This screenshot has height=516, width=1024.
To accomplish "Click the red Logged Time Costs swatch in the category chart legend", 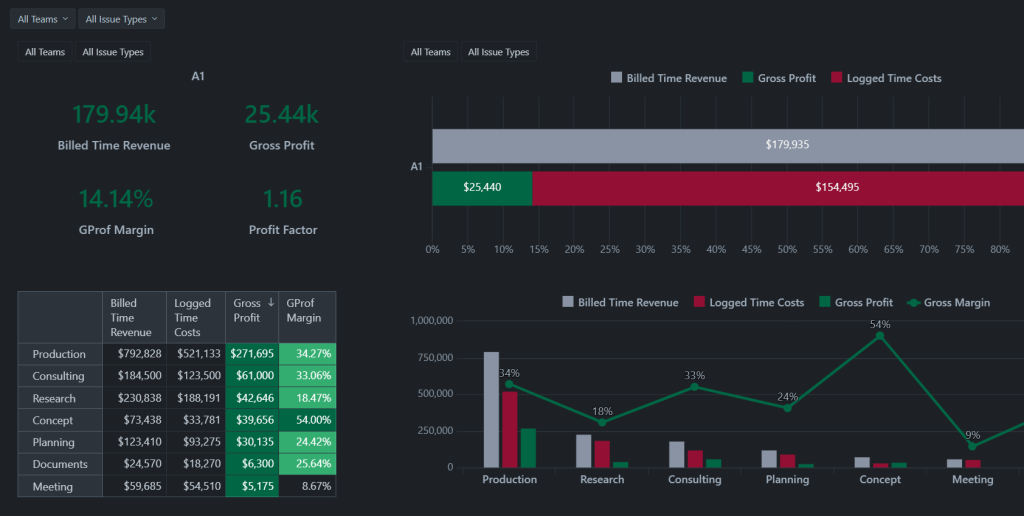I will tap(700, 302).
